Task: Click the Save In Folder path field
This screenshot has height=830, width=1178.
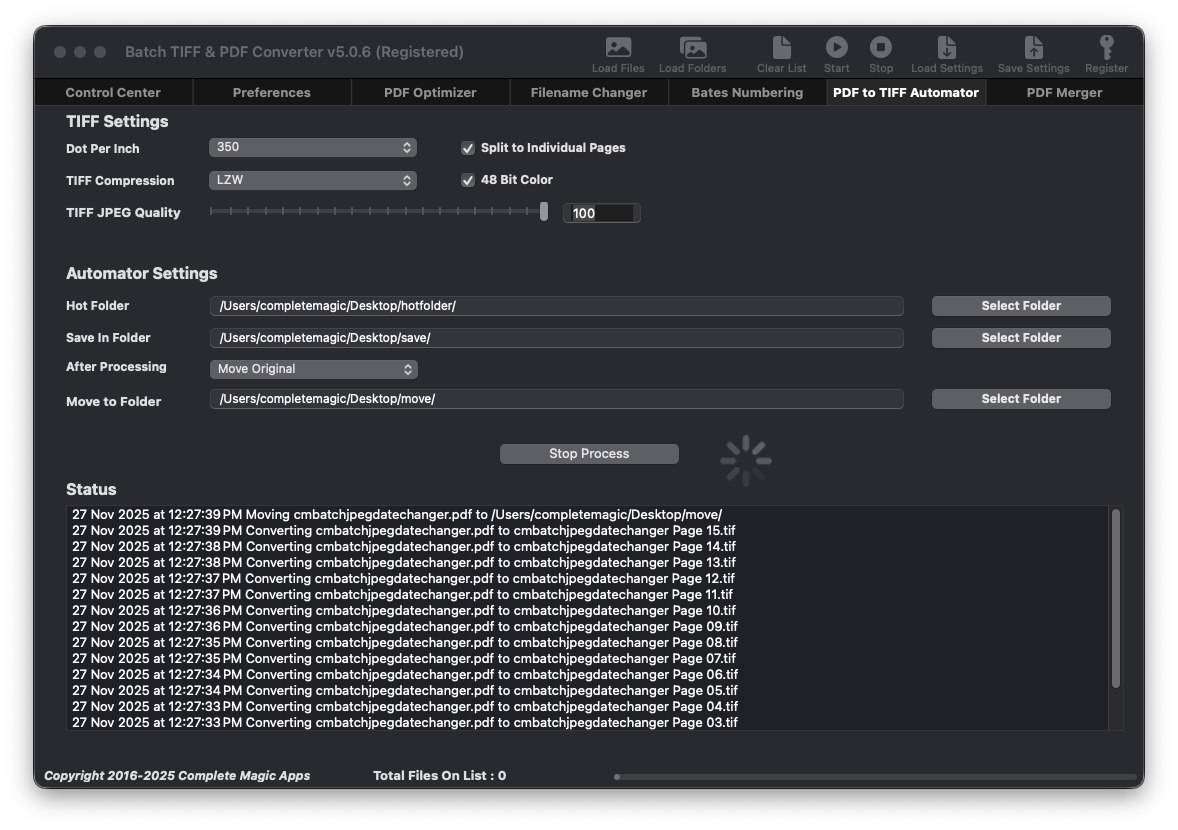Action: [556, 338]
